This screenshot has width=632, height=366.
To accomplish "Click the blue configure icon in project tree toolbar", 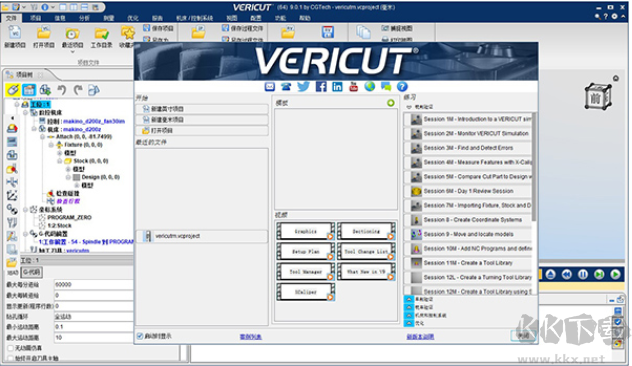I will [x=29, y=89].
